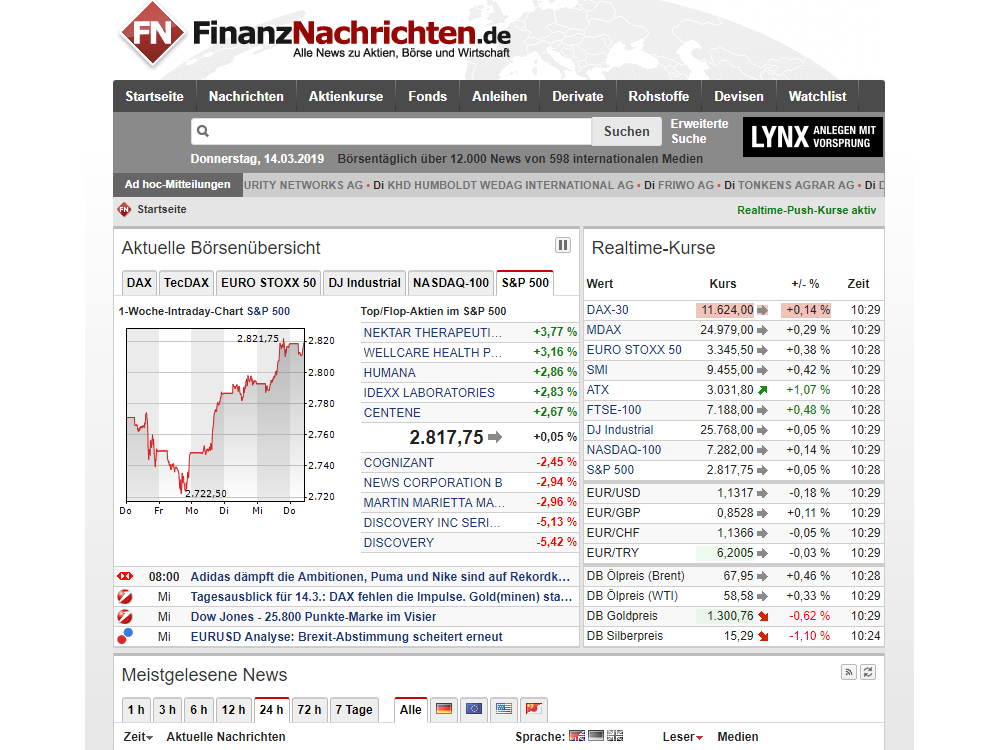Filter news by EU flag
Viewport: 1000px width, 750px height.
tap(474, 709)
